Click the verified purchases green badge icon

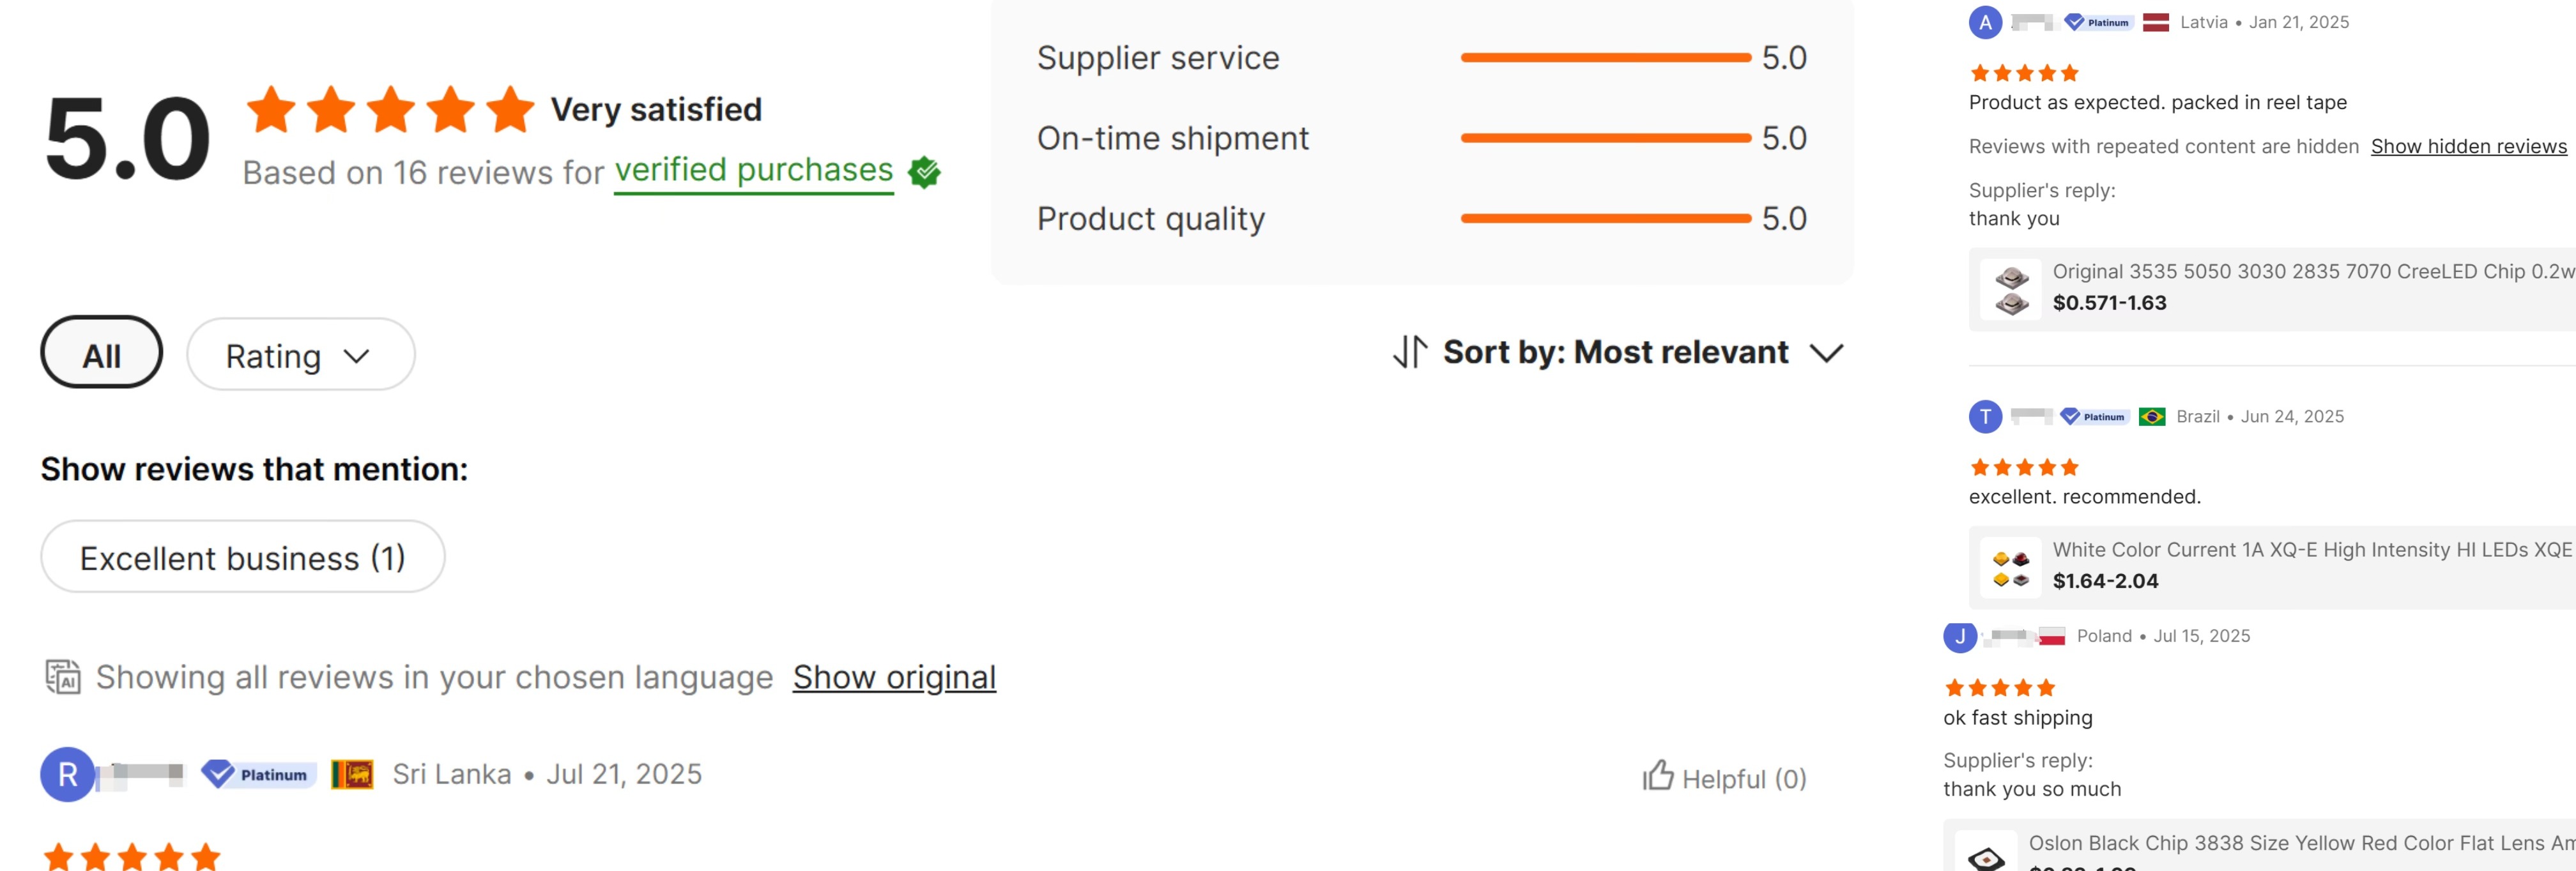pyautogui.click(x=924, y=172)
